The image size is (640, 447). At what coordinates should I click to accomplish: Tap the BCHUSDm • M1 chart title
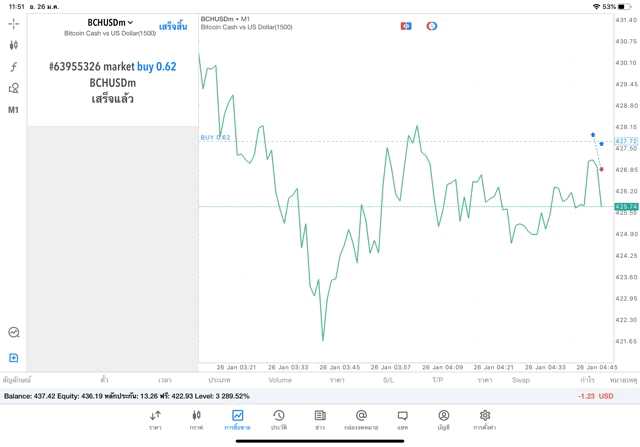(x=225, y=19)
